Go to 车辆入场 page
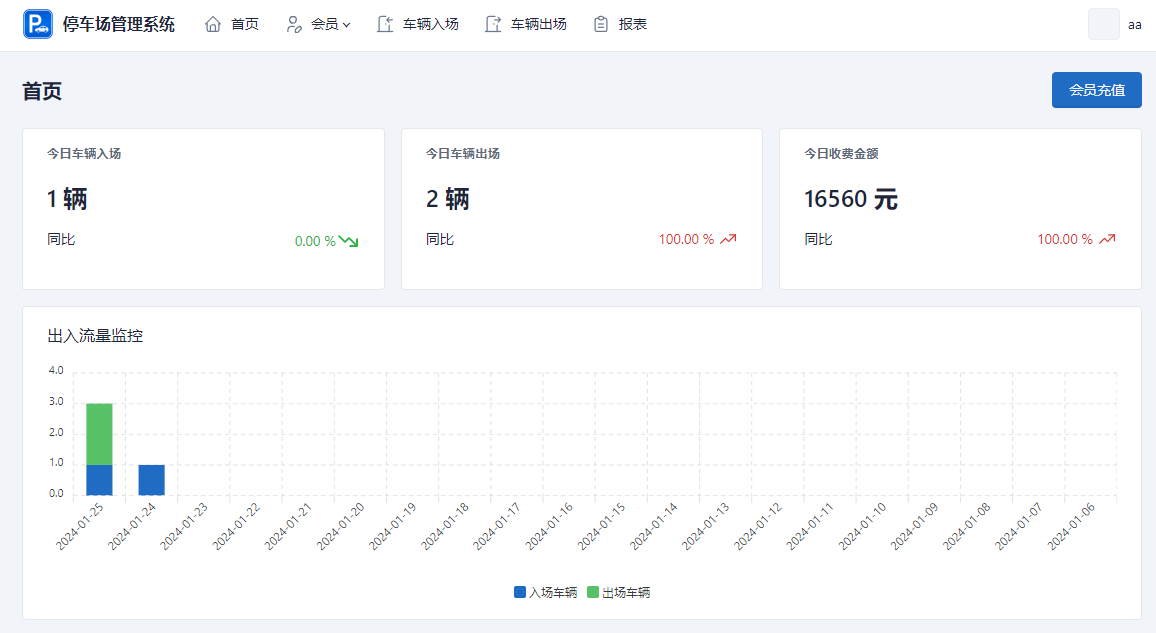This screenshot has width=1156, height=633. 431,24
